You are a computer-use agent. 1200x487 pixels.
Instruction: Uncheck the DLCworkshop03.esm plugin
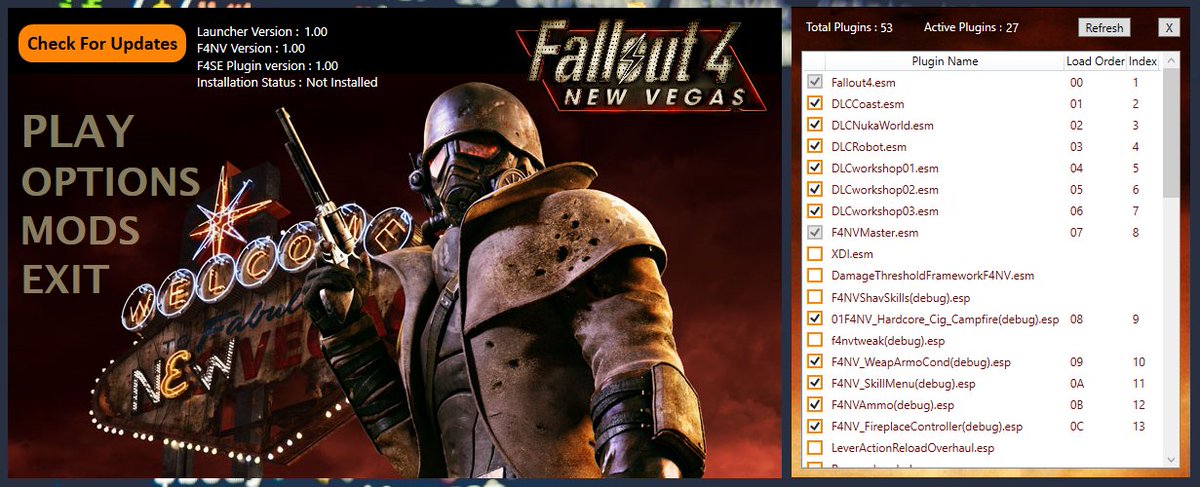[815, 211]
